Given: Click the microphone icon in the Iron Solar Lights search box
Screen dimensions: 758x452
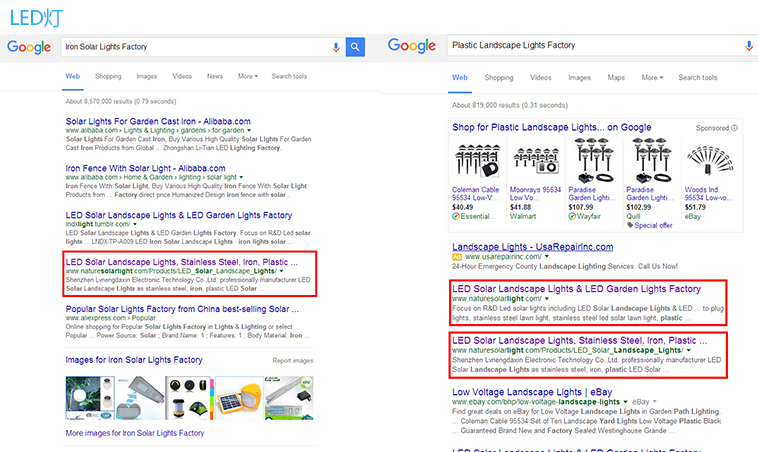Looking at the screenshot, I should point(335,47).
